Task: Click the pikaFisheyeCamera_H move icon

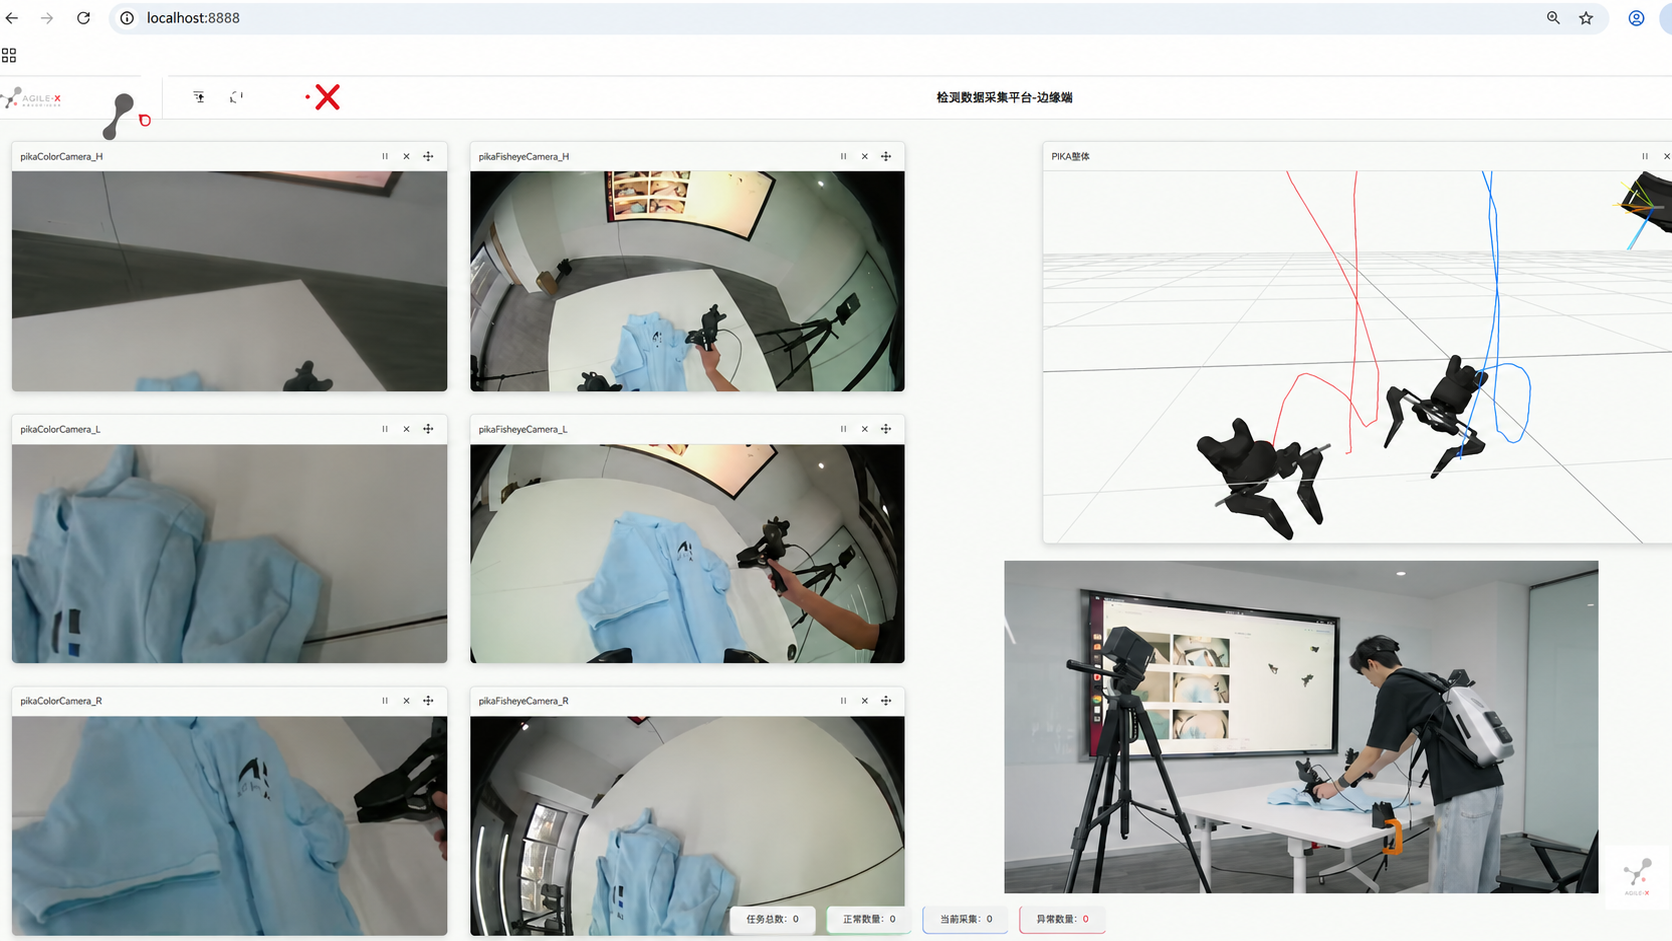Action: pos(886,156)
